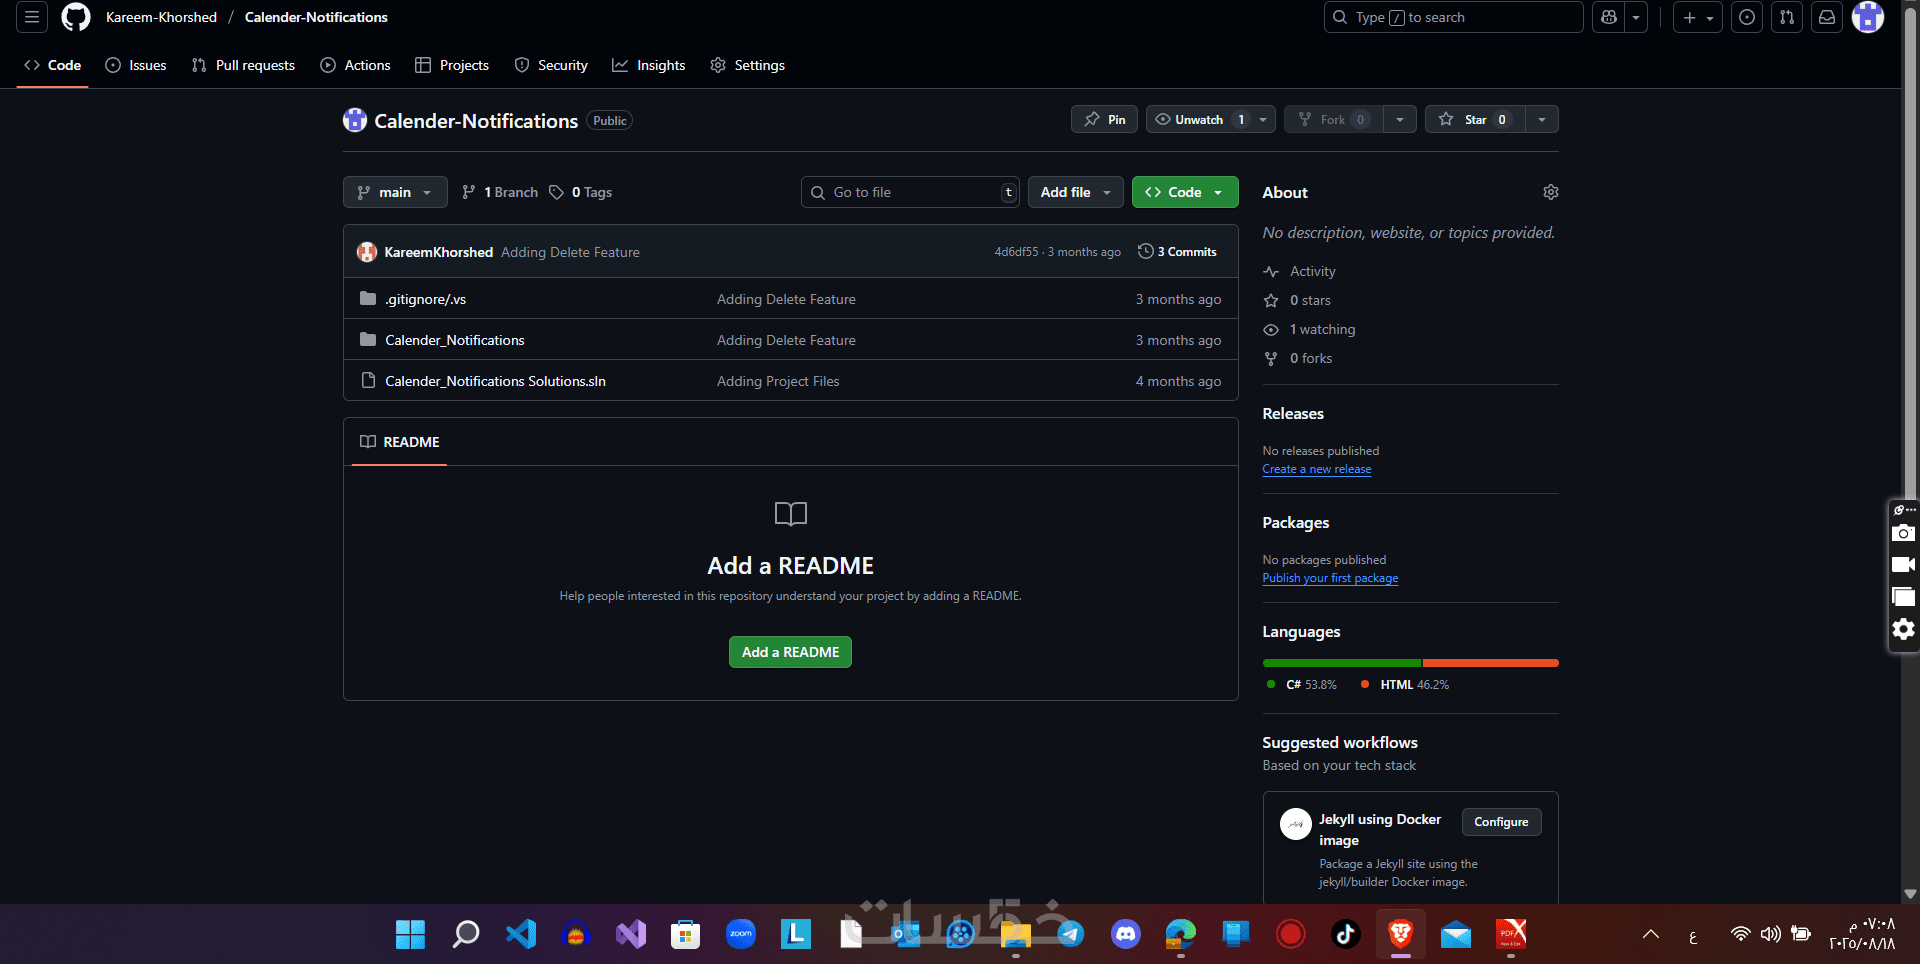This screenshot has width=1920, height=964.
Task: Open the header pull requests icon
Action: point(1787,17)
